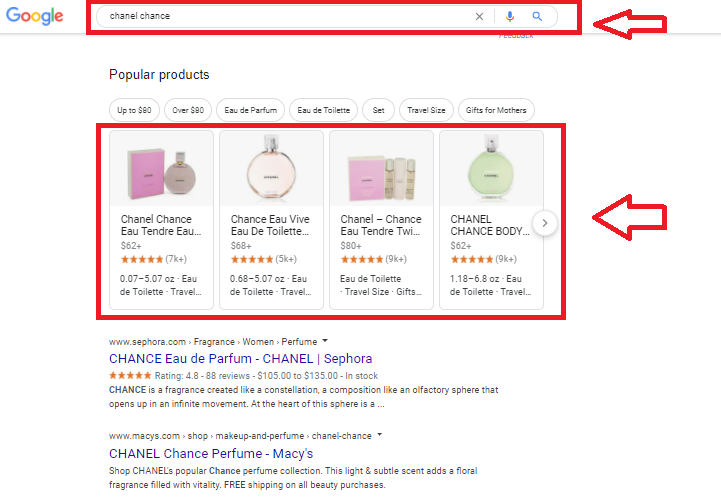This screenshot has height=498, width=721.
Task: Click the blue search magnifier icon
Action: tap(537, 16)
